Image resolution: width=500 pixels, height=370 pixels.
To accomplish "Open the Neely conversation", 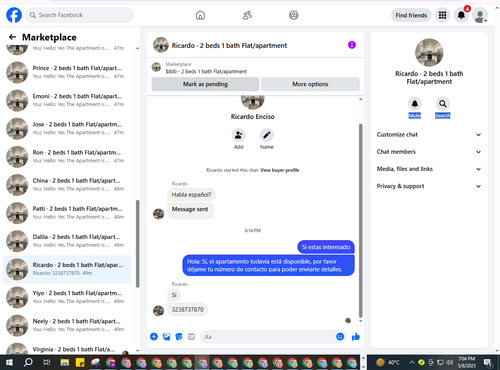I will pyautogui.click(x=67, y=325).
